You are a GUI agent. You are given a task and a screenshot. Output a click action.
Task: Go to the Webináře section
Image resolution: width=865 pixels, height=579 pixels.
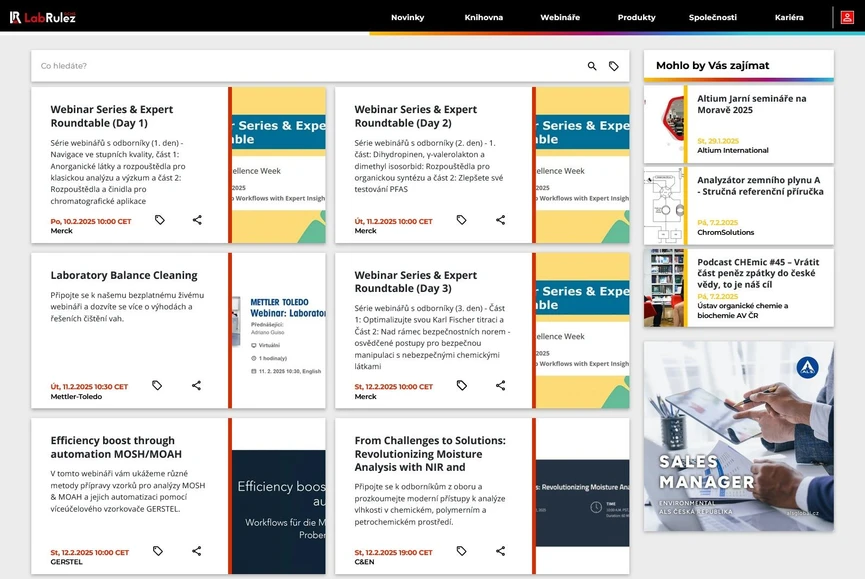point(560,17)
